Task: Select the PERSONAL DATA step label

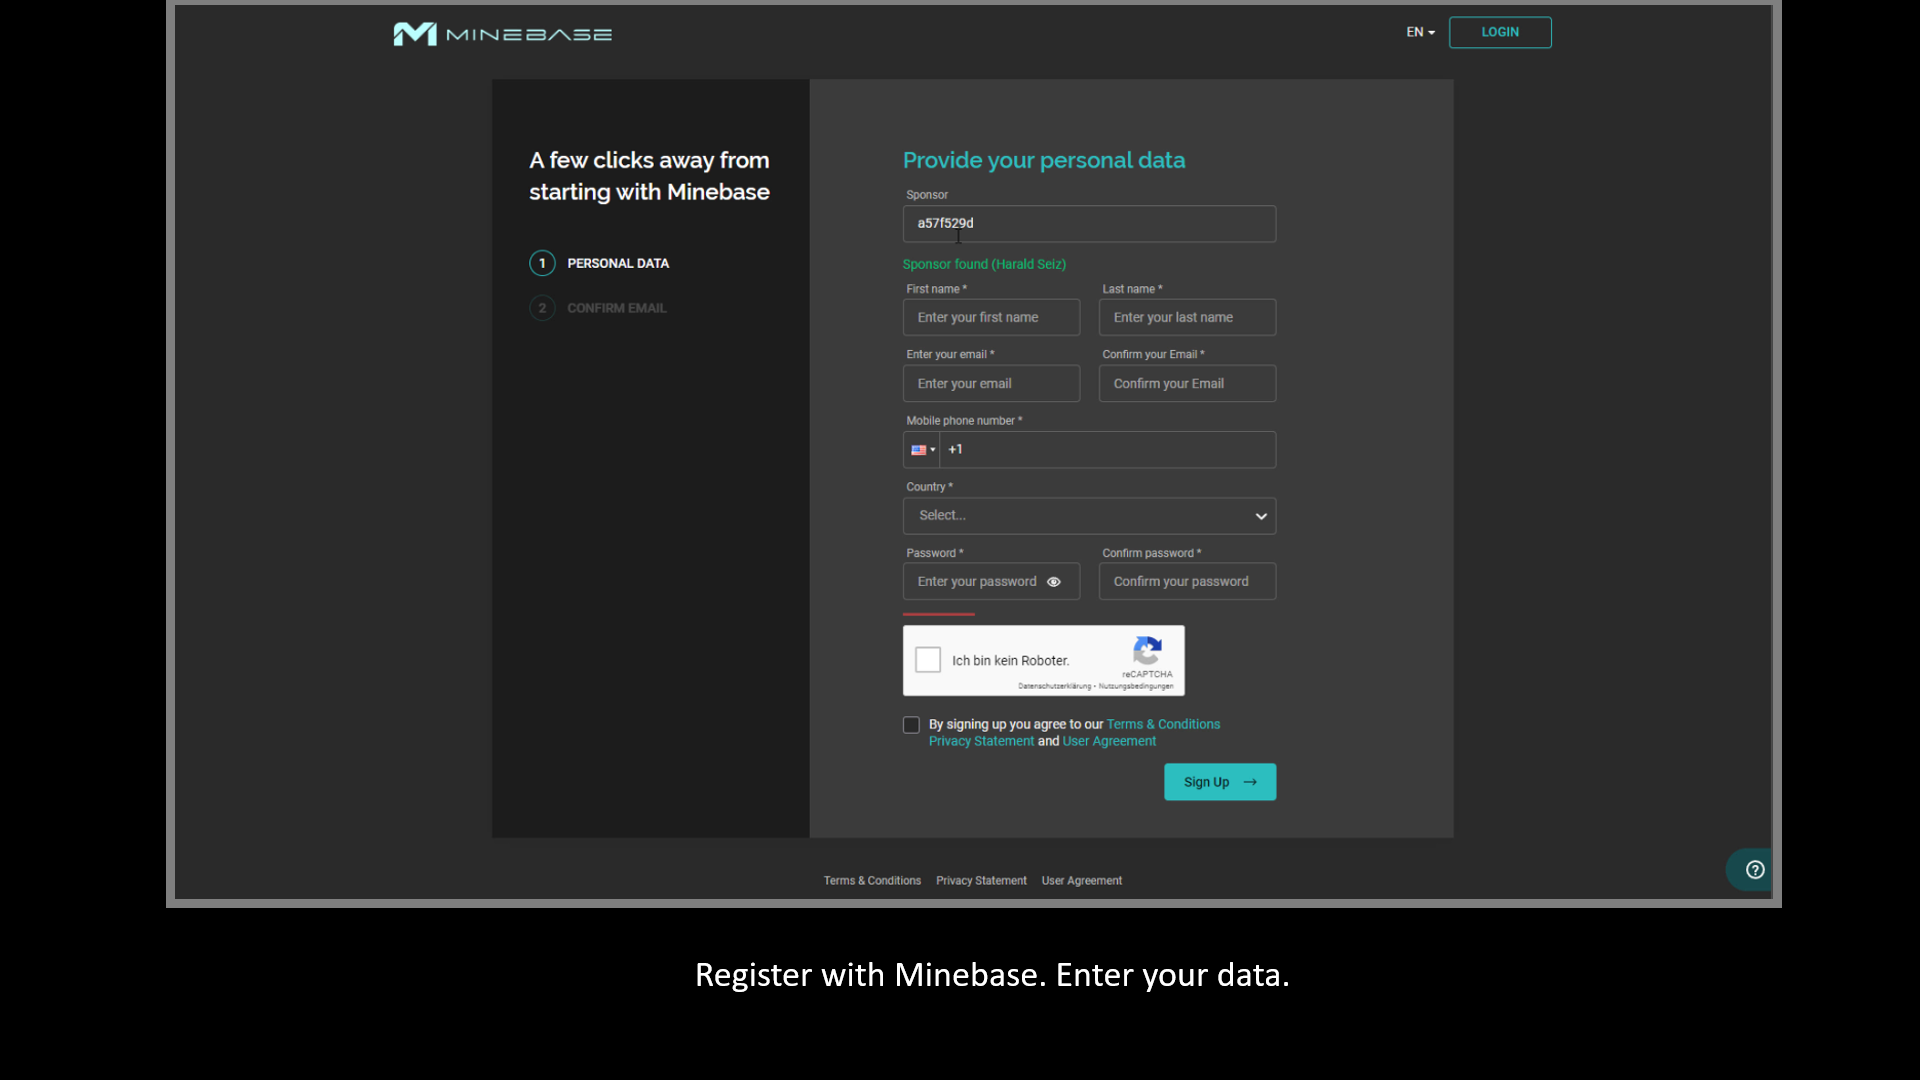Action: click(x=618, y=263)
